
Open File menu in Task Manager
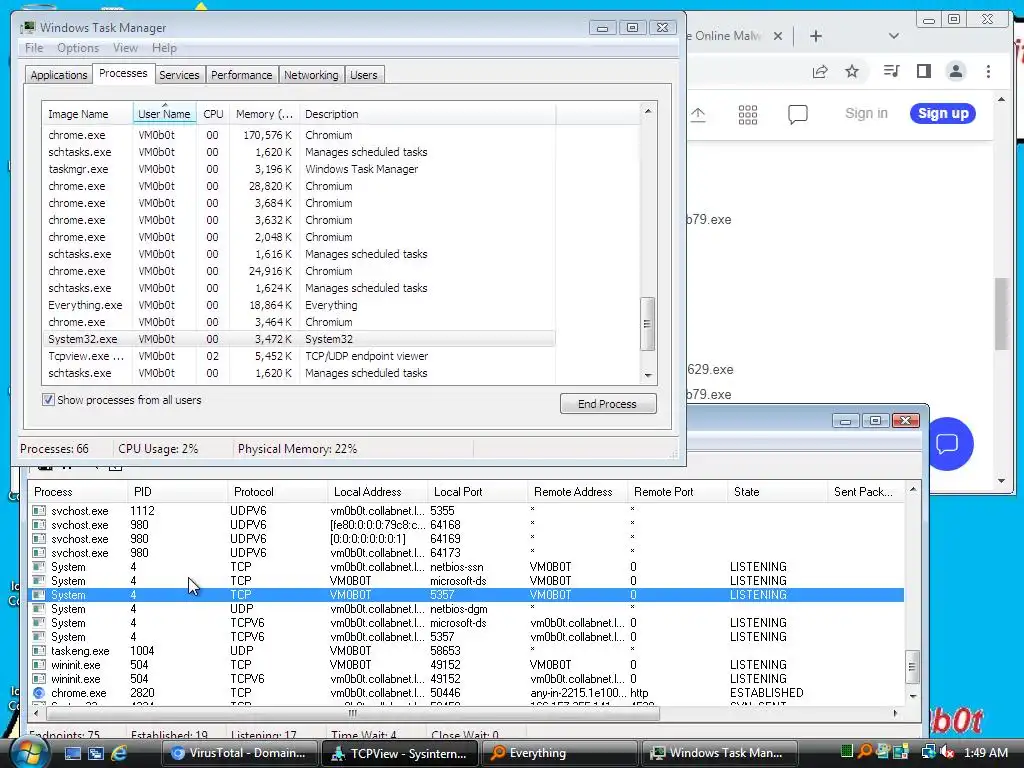pos(34,48)
